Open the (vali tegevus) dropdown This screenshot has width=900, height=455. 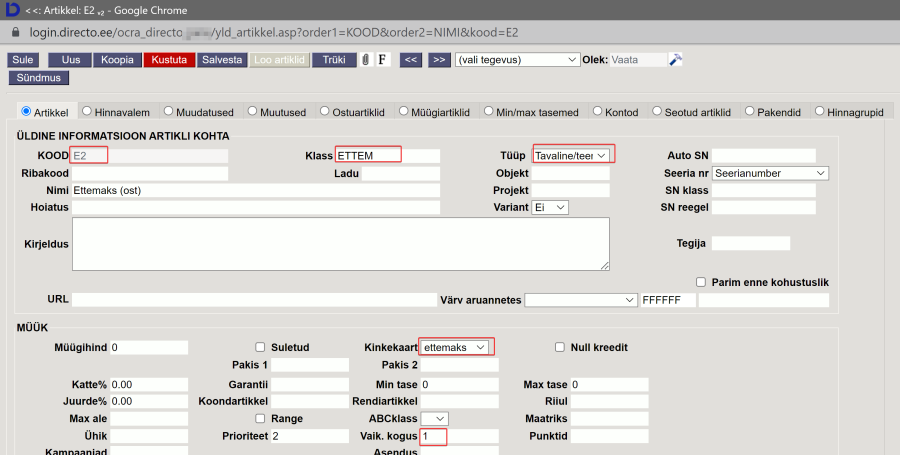point(517,60)
